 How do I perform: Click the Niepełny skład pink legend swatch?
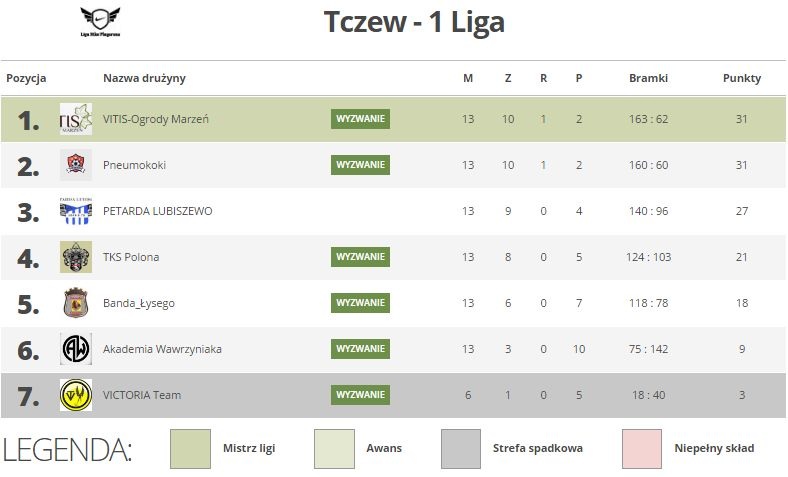pyautogui.click(x=642, y=449)
